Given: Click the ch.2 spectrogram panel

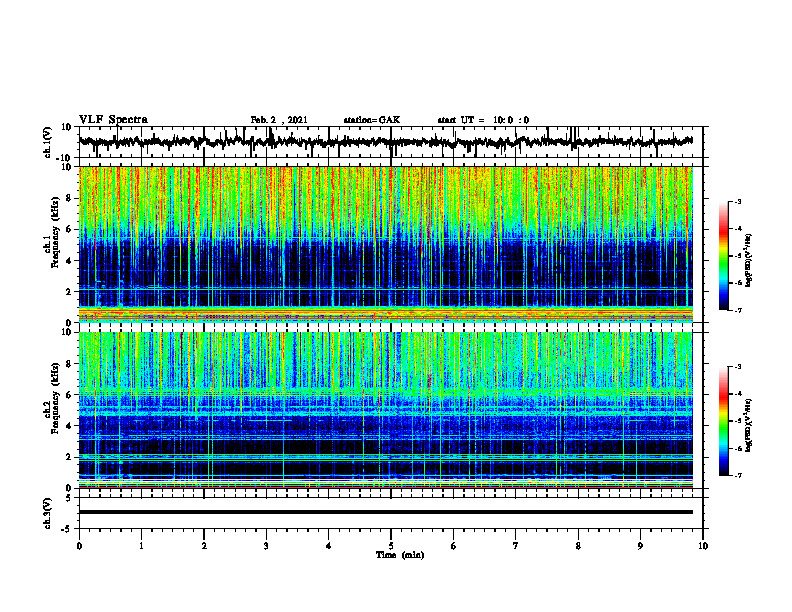Looking at the screenshot, I should [386, 410].
